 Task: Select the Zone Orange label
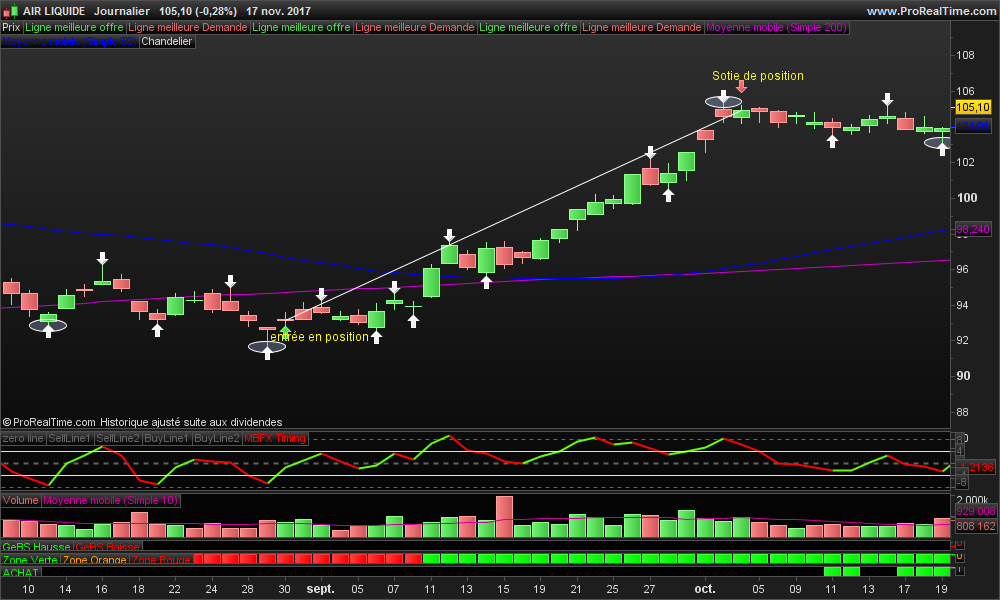click(94, 560)
